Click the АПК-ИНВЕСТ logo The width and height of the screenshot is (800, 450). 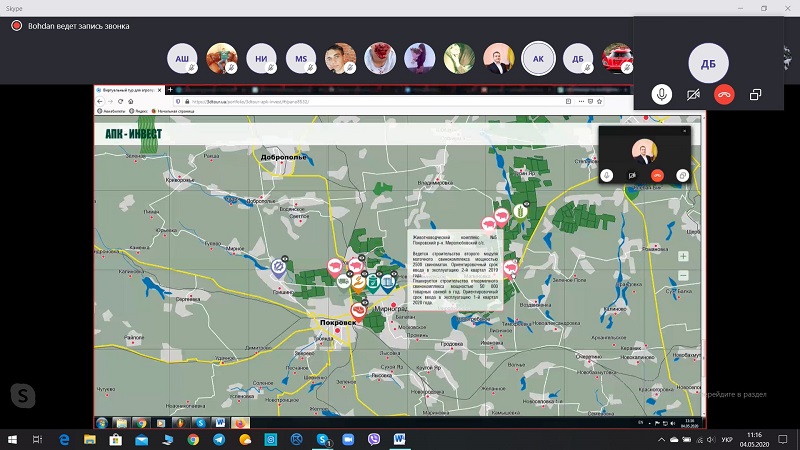pos(133,134)
